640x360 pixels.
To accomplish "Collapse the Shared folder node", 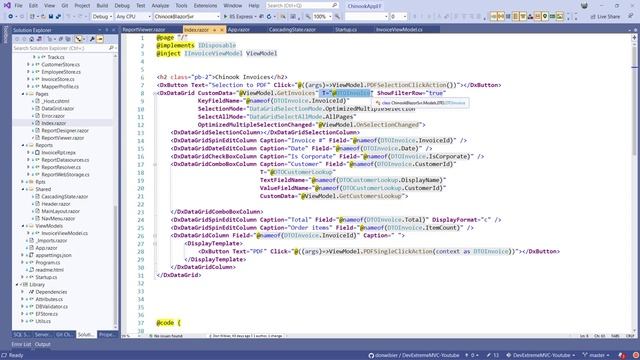I will (x=23, y=189).
